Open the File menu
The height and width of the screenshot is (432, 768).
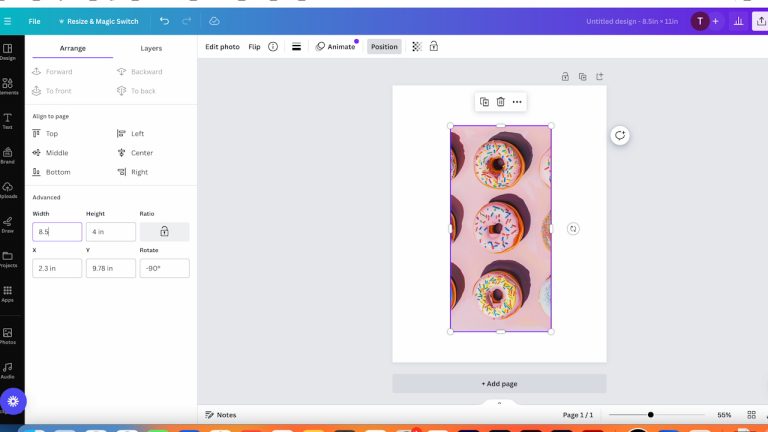click(35, 21)
